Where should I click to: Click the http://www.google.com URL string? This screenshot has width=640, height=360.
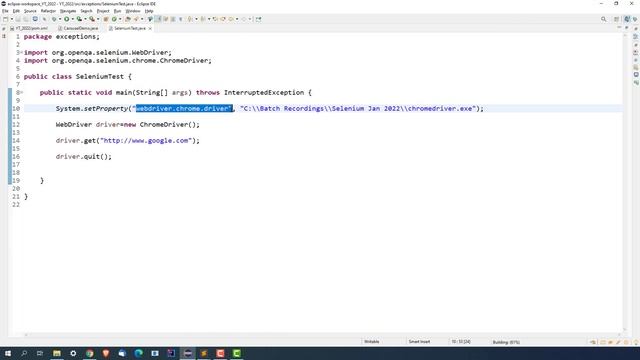[146, 140]
